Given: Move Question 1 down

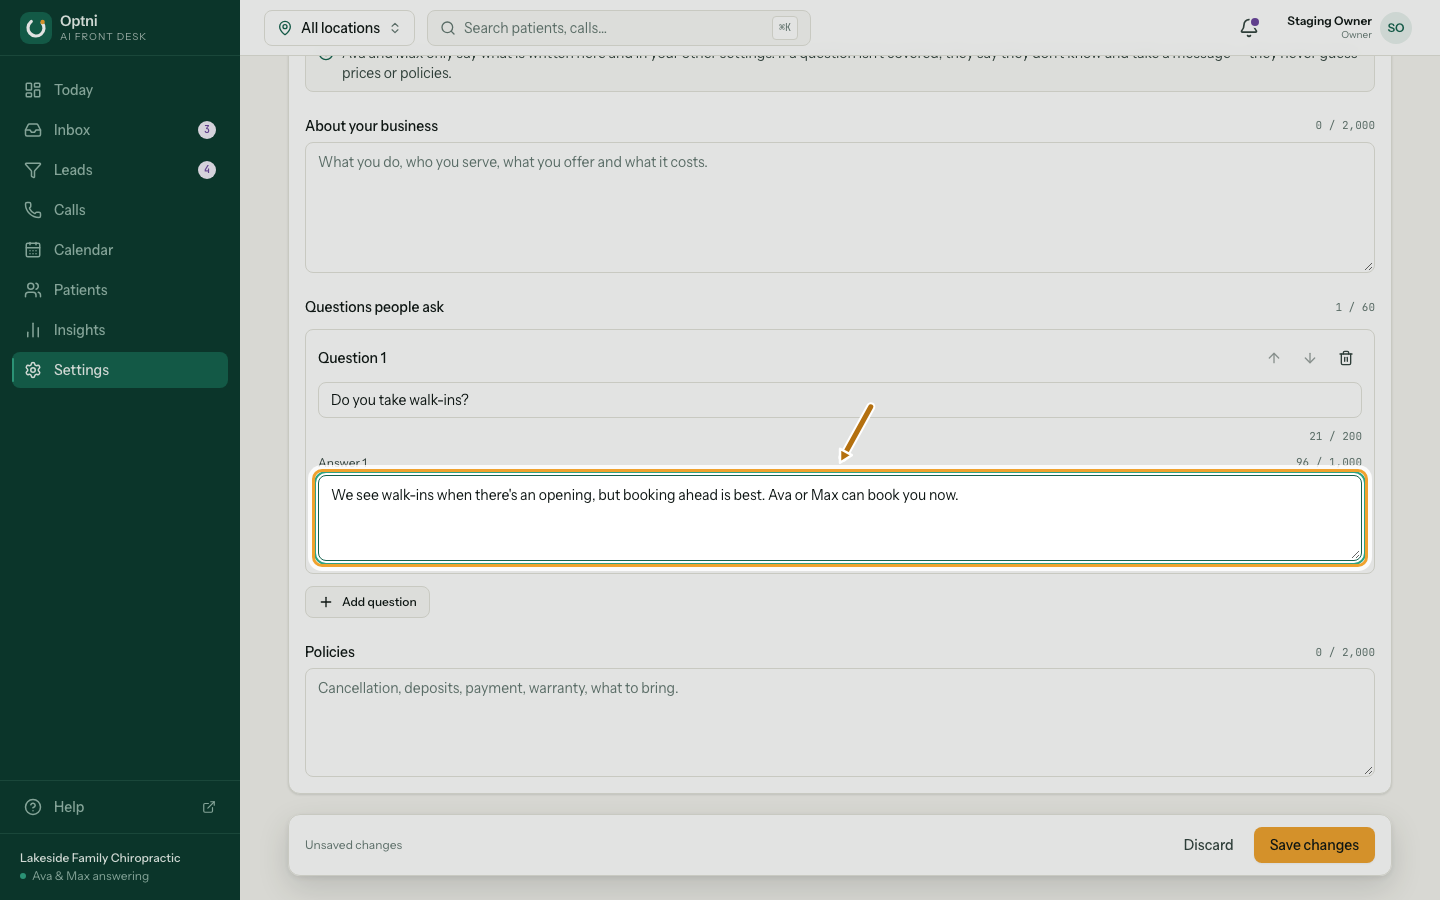Looking at the screenshot, I should [x=1310, y=358].
